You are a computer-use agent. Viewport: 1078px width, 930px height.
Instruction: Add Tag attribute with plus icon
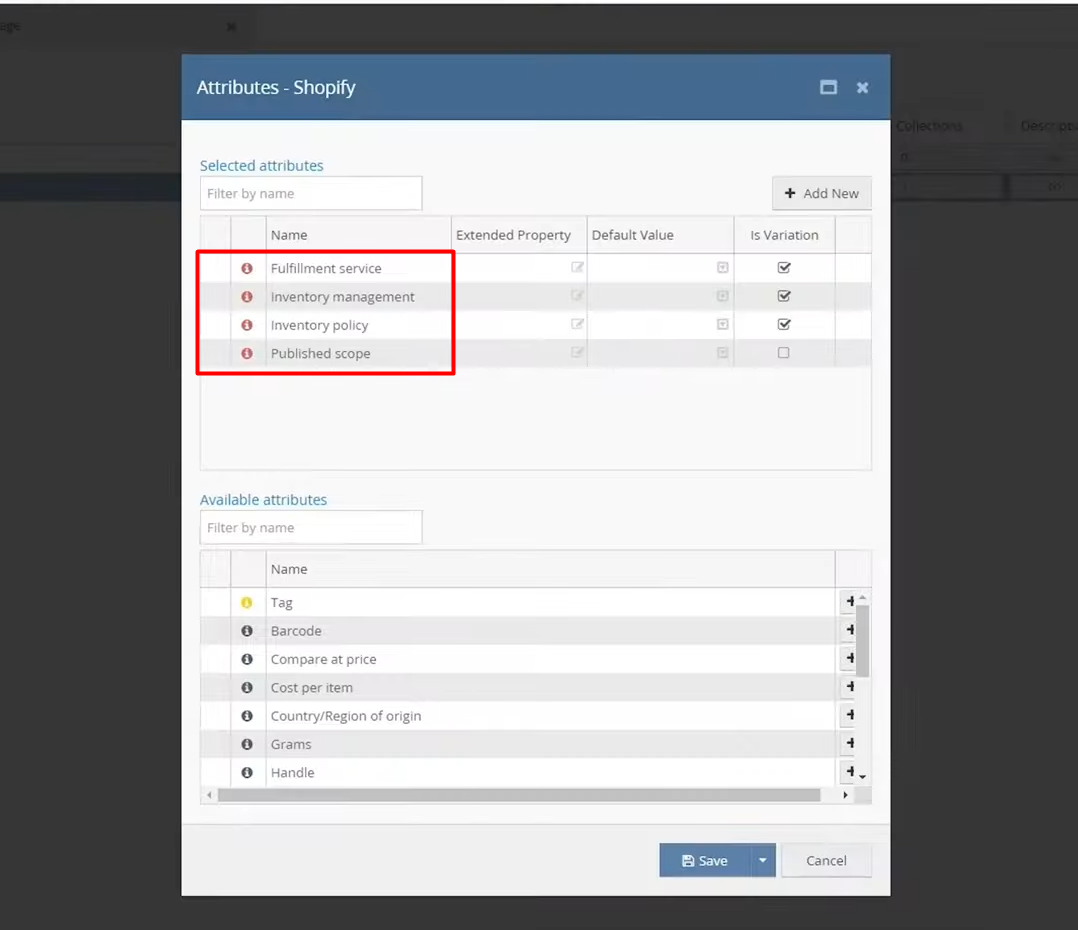click(850, 601)
